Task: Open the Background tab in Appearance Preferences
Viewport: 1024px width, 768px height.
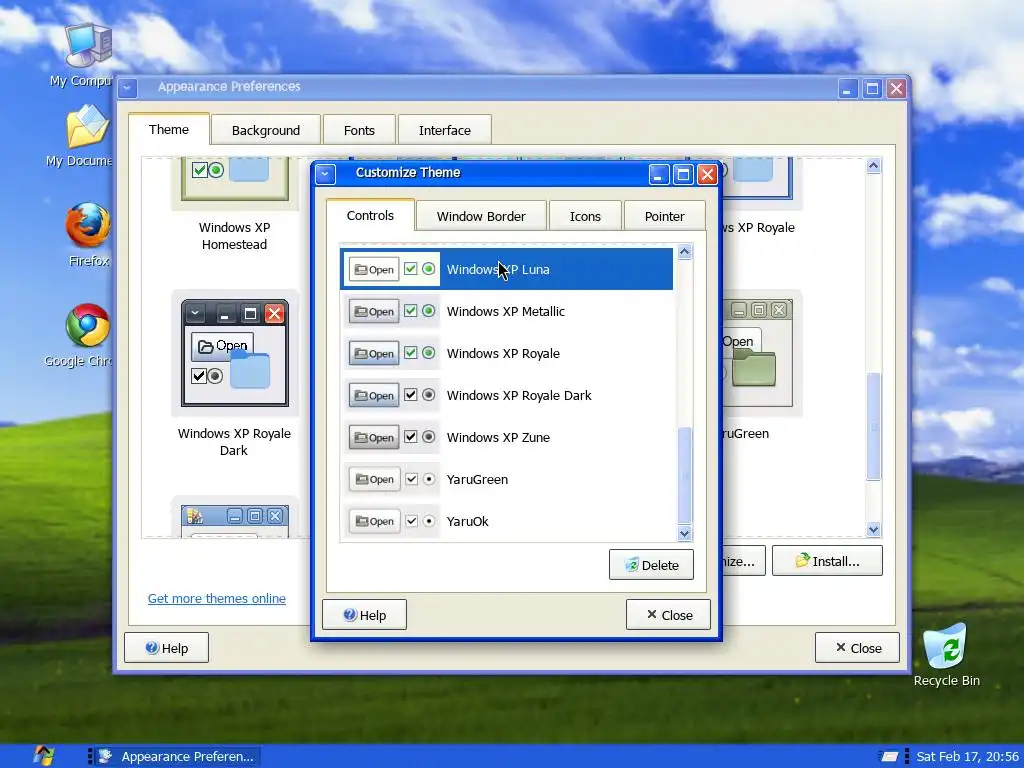Action: coord(266,130)
